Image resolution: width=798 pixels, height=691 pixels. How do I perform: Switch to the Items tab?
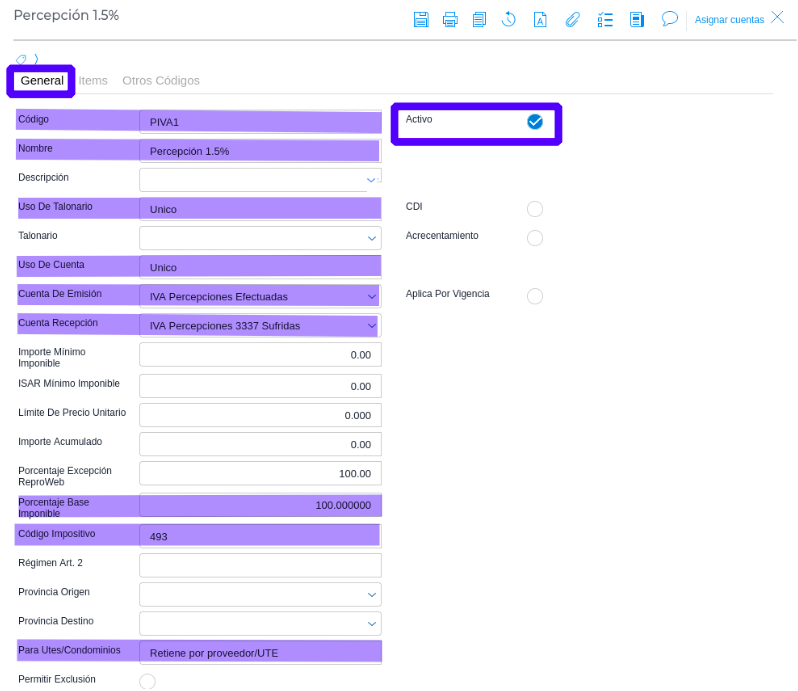[93, 81]
